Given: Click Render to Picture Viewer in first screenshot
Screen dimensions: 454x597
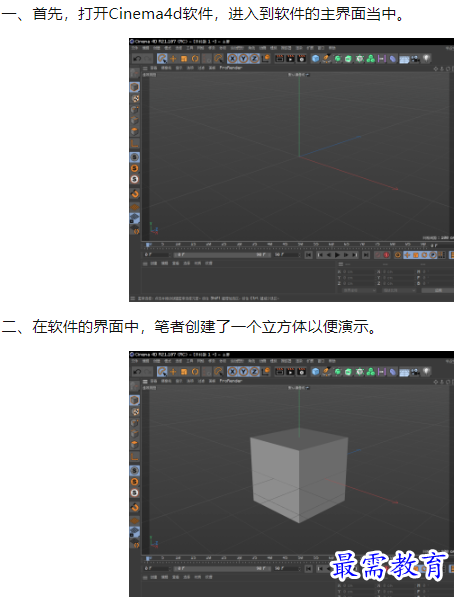Looking at the screenshot, I should pyautogui.click(x=291, y=59).
